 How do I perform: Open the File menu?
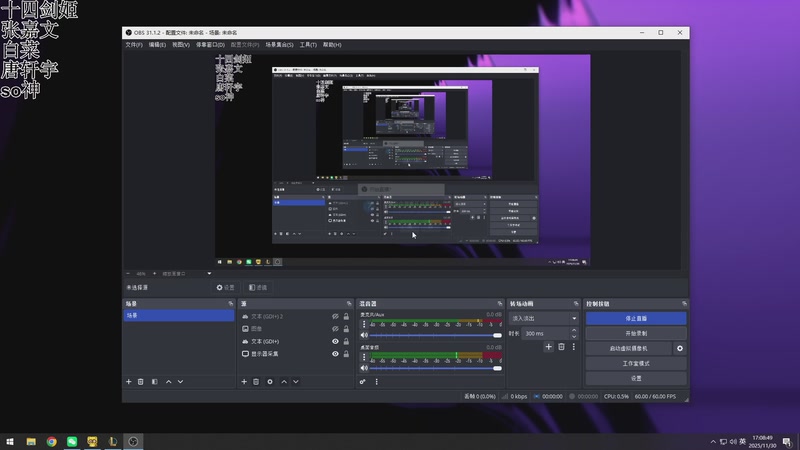pyautogui.click(x=134, y=45)
